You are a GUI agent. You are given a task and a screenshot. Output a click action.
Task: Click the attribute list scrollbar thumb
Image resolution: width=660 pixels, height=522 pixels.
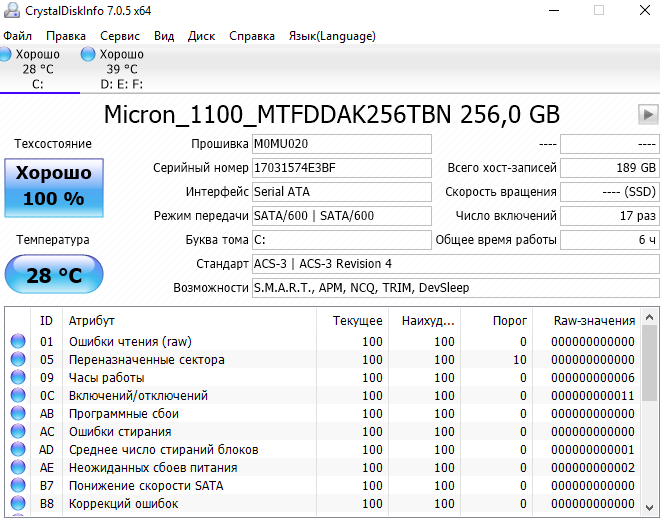point(649,363)
